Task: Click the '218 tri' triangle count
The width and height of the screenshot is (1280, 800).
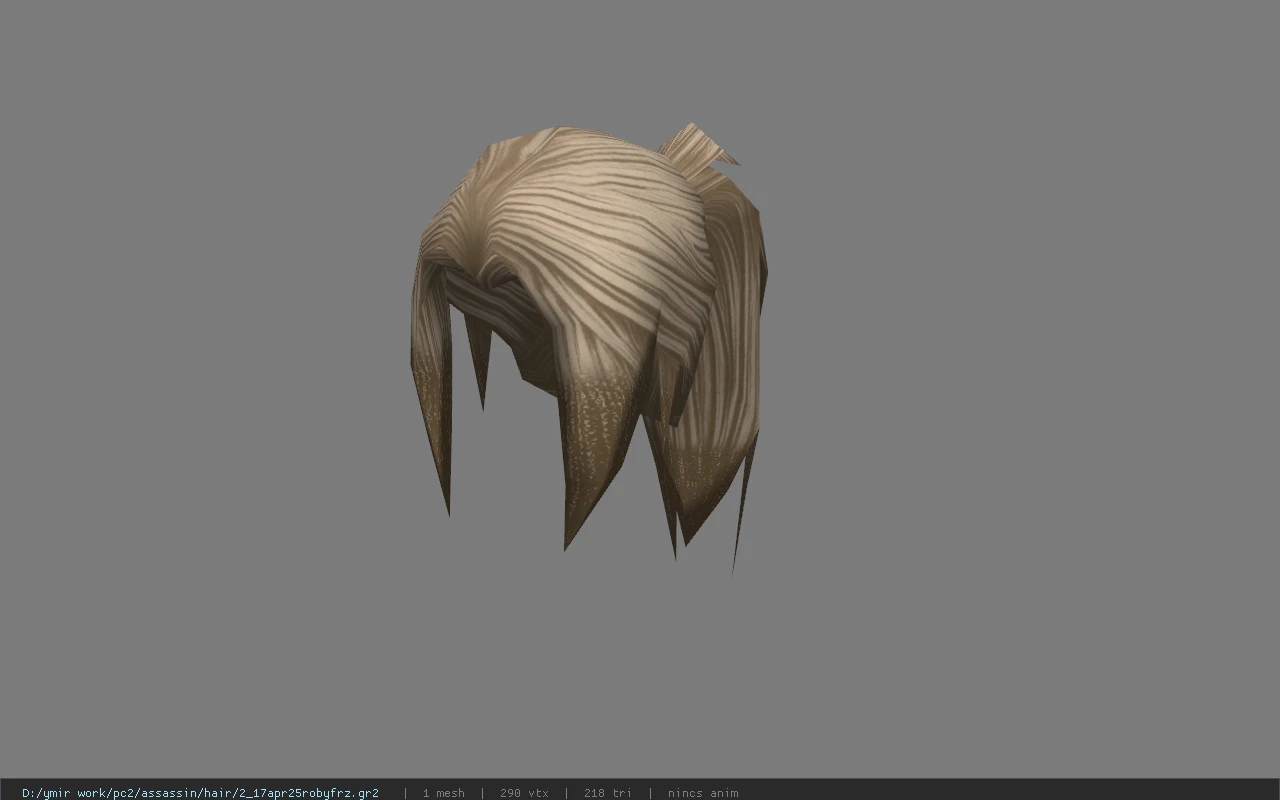Action: point(608,793)
